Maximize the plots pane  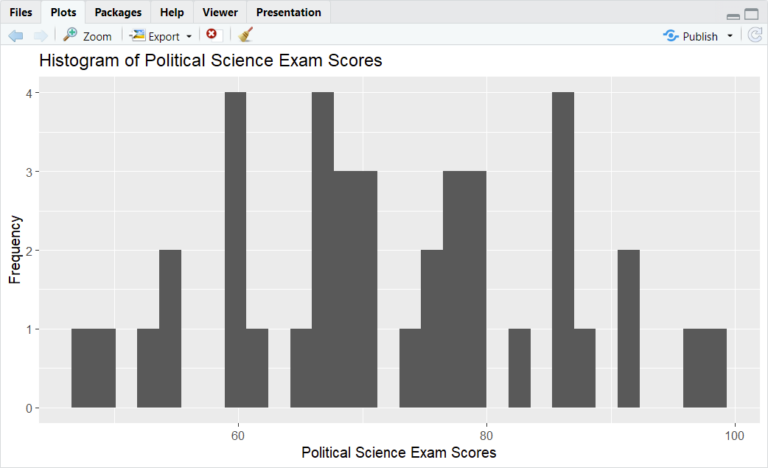coord(753,14)
